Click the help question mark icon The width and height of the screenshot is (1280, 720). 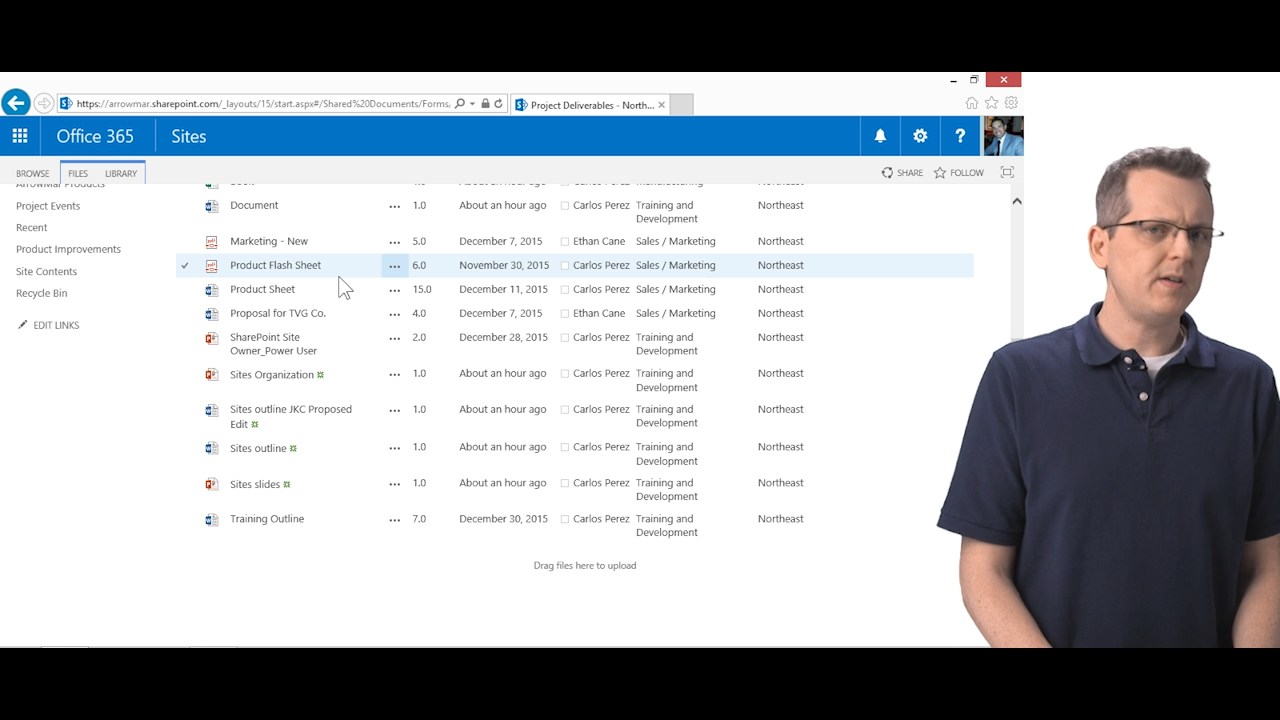point(960,136)
